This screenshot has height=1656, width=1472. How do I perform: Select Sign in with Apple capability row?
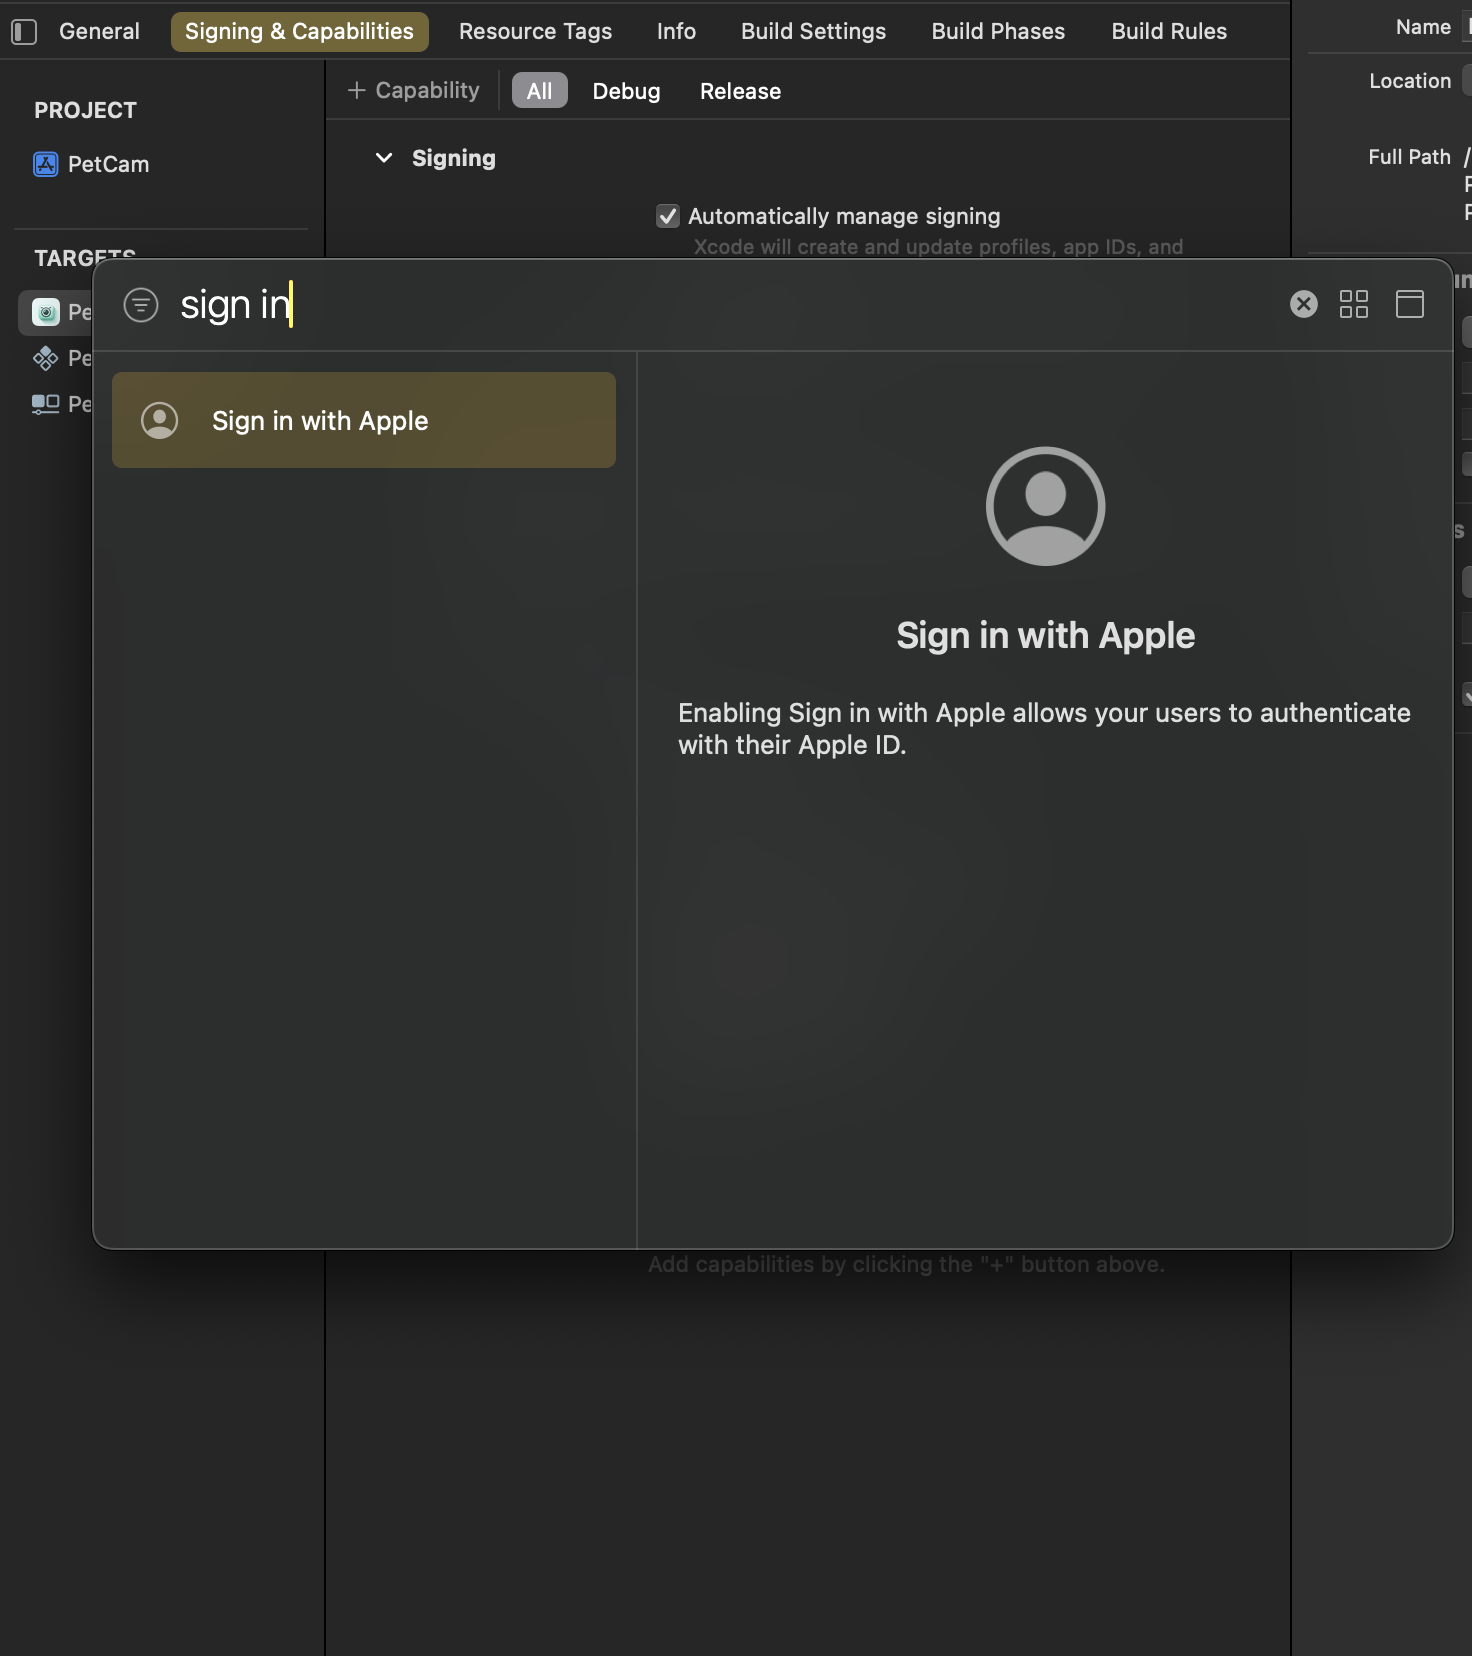[364, 420]
